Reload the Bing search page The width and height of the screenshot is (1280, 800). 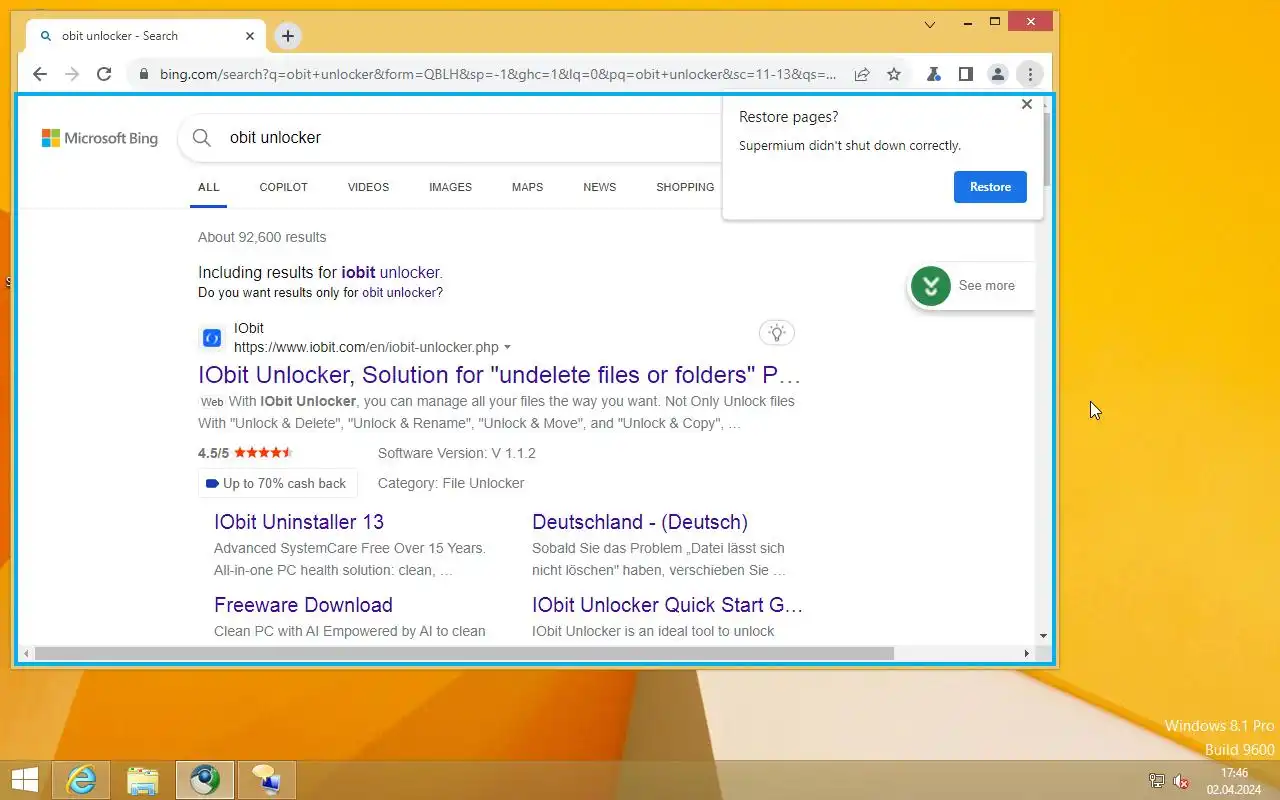coord(104,74)
